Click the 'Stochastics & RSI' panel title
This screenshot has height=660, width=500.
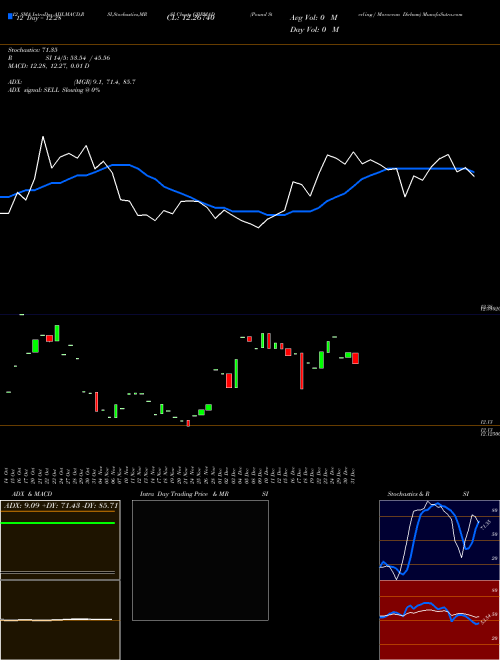click(x=428, y=494)
